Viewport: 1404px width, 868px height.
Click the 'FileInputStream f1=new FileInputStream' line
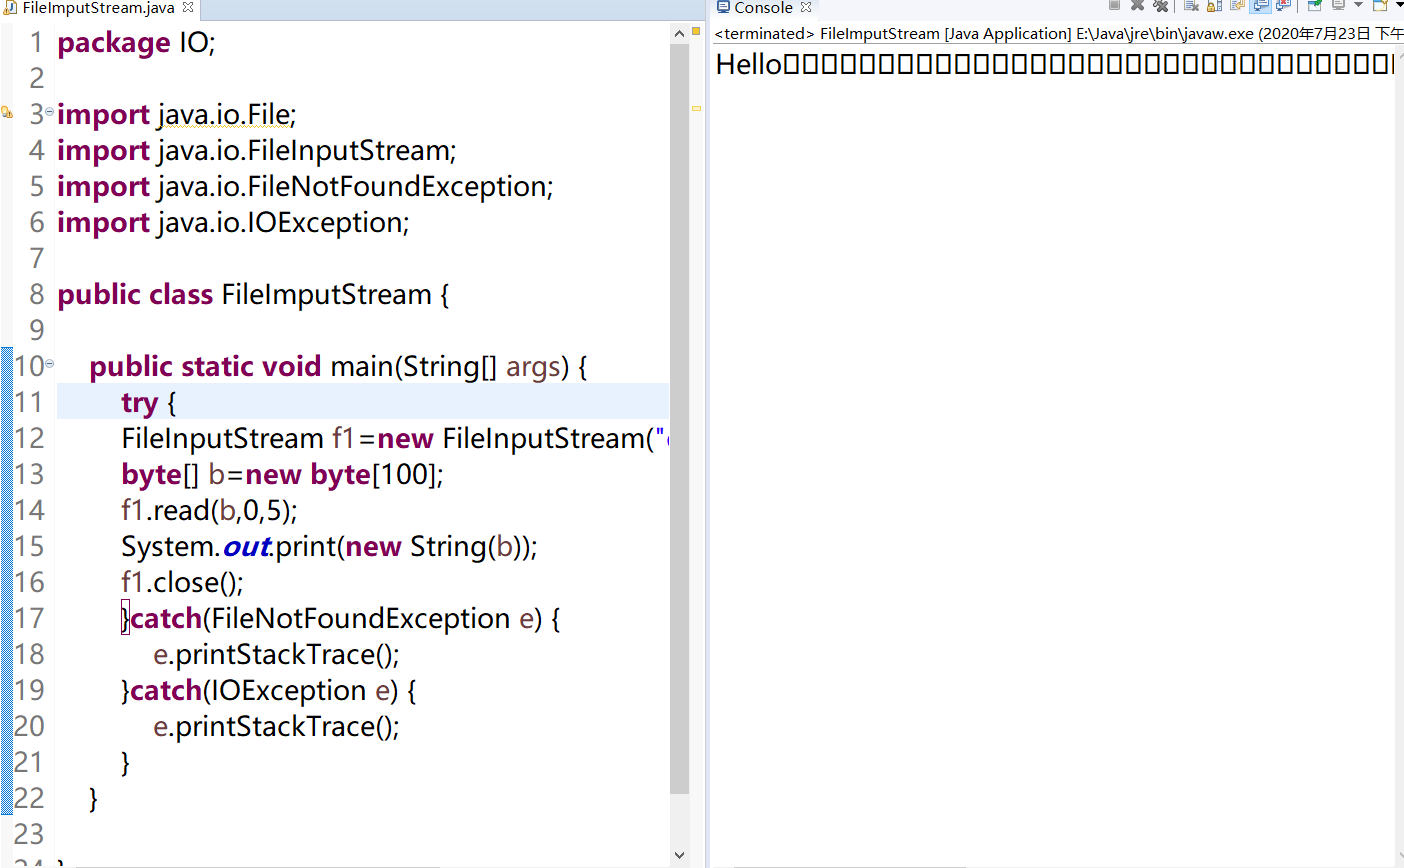(x=395, y=439)
